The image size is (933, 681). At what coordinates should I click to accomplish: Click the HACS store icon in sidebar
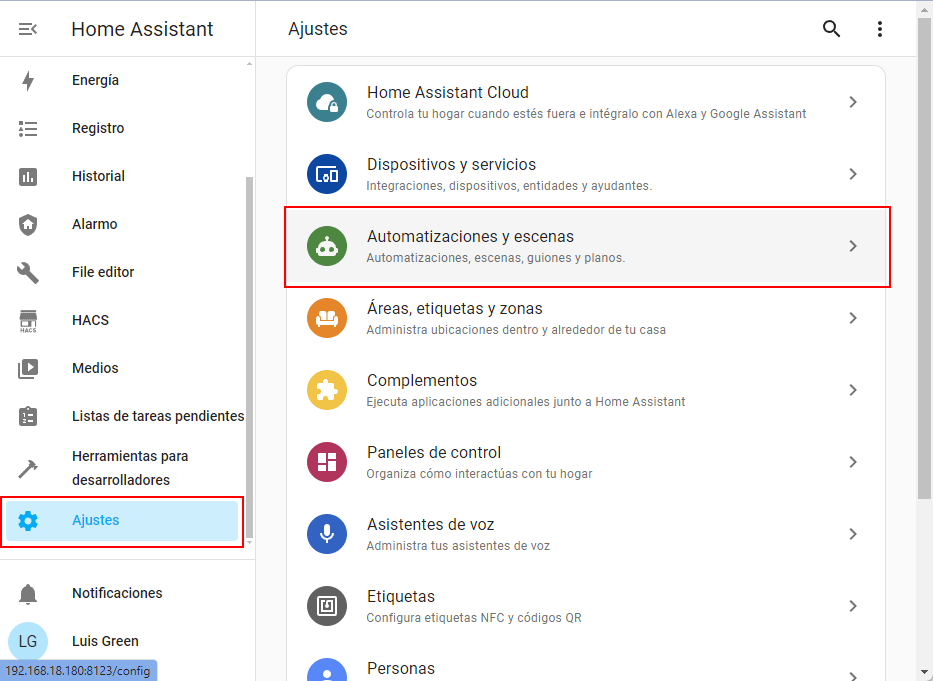(28, 321)
